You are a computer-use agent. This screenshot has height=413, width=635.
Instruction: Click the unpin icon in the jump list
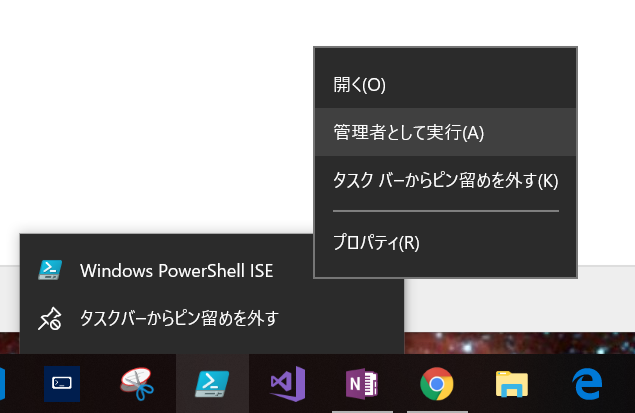(50, 319)
